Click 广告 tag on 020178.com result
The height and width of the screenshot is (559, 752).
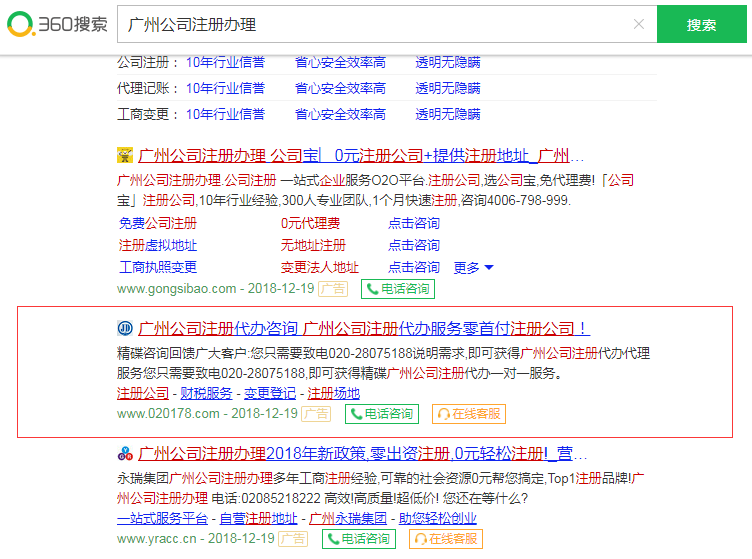(317, 414)
